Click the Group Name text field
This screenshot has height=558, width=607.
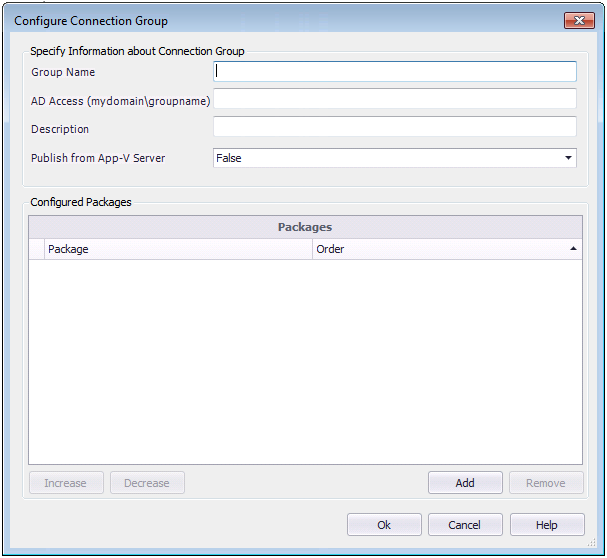(x=395, y=72)
